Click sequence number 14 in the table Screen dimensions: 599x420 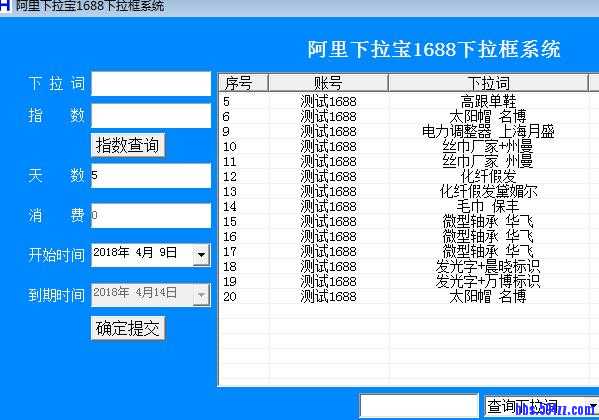click(x=230, y=207)
